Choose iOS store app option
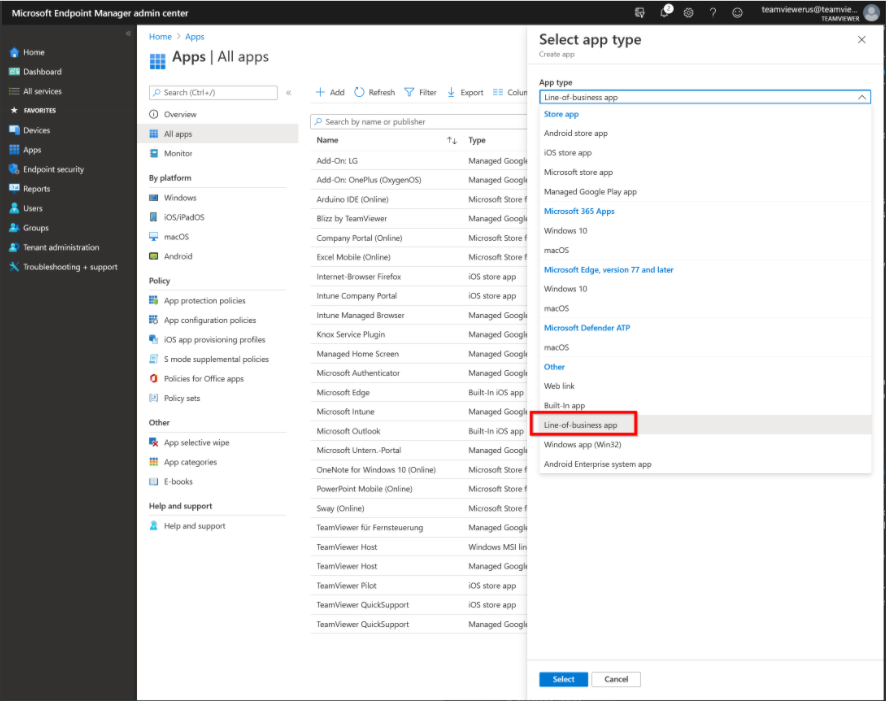 point(705,153)
